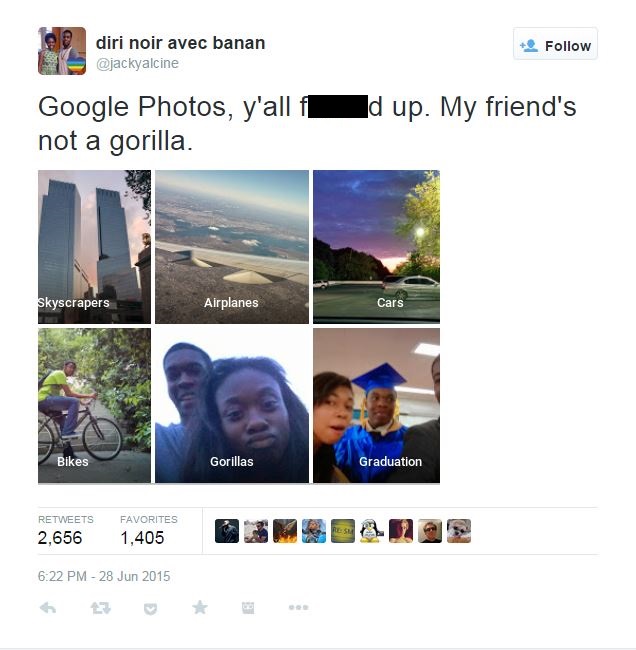
Task: Open the Bikes album thumbnail
Action: [95, 406]
